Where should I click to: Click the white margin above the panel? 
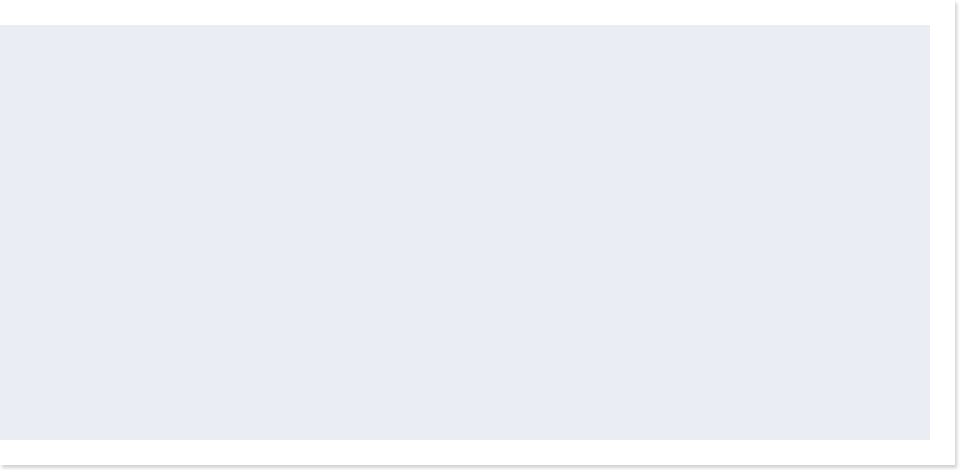coord(477,12)
